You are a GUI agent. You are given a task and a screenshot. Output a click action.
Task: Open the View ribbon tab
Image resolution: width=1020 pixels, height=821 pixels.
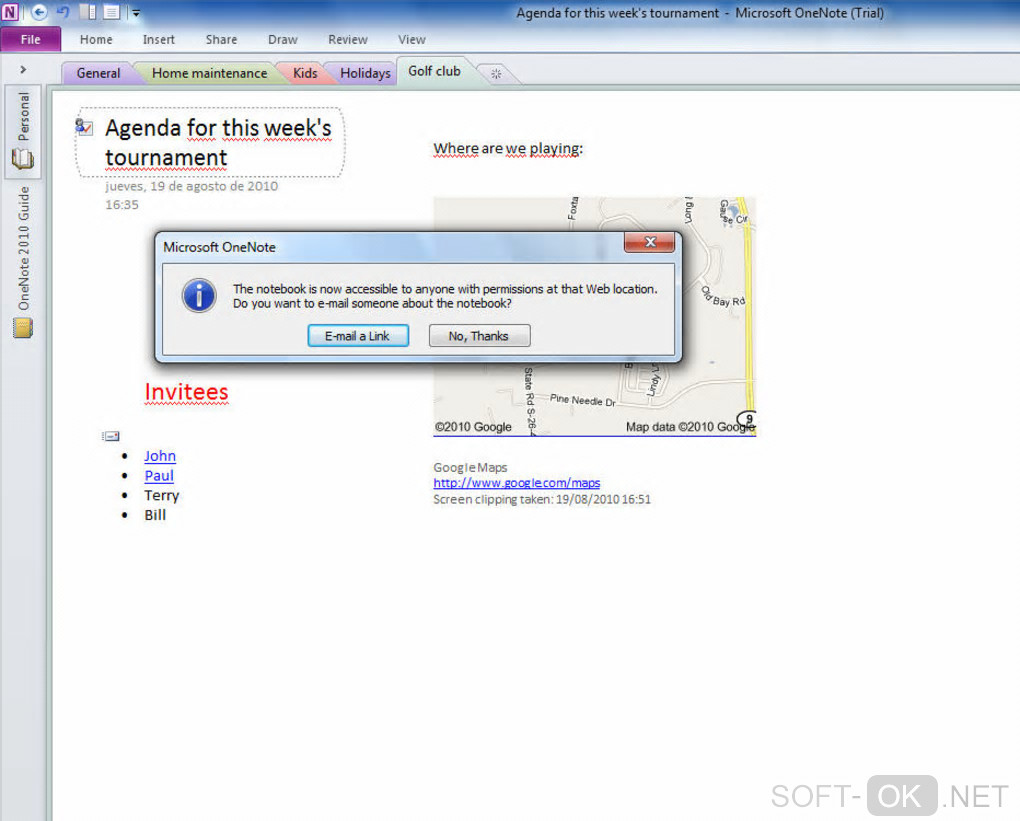click(412, 40)
